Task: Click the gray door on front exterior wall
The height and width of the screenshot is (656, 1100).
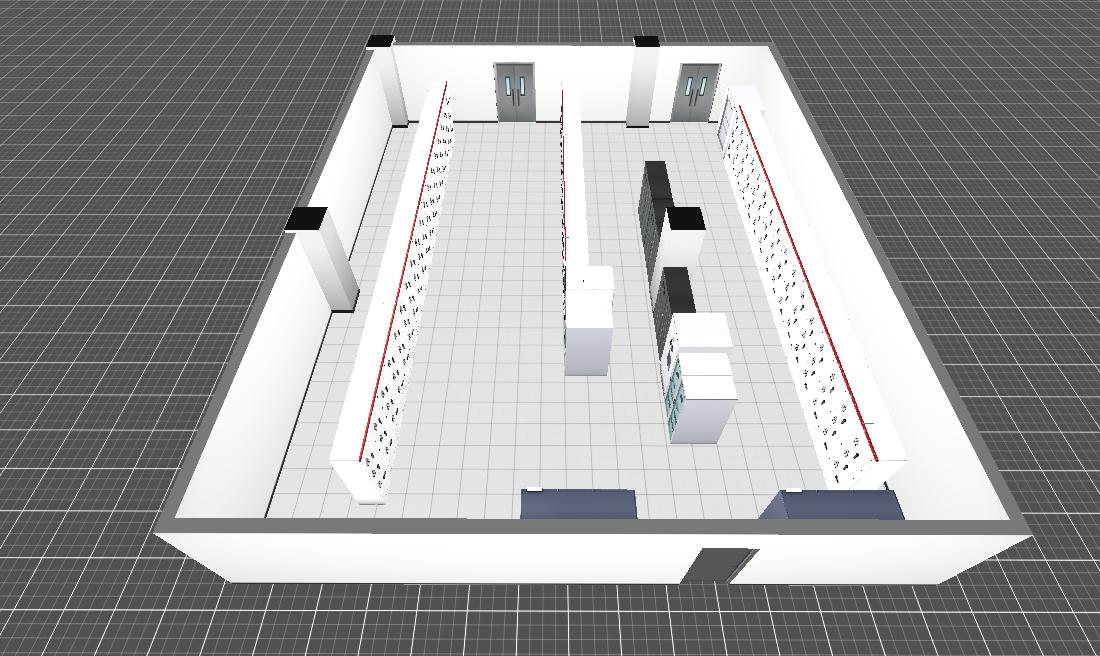Action: [720, 565]
